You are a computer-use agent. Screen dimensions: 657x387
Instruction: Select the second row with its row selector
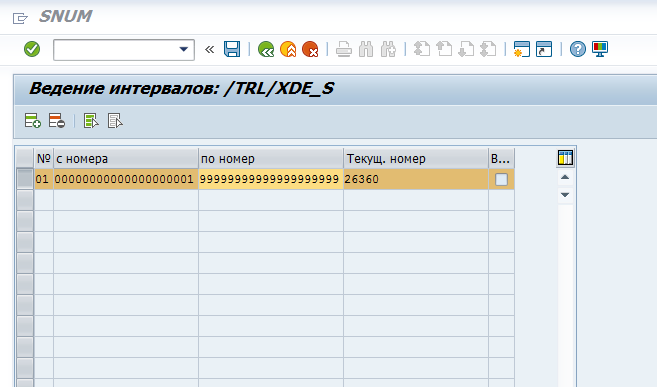tap(25, 200)
